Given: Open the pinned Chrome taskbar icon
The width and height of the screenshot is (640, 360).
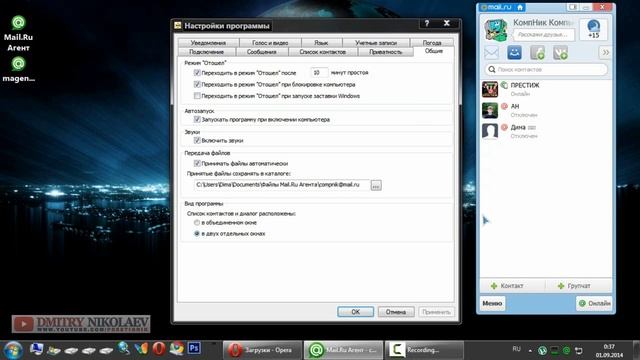Looking at the screenshot, I should 177,349.
